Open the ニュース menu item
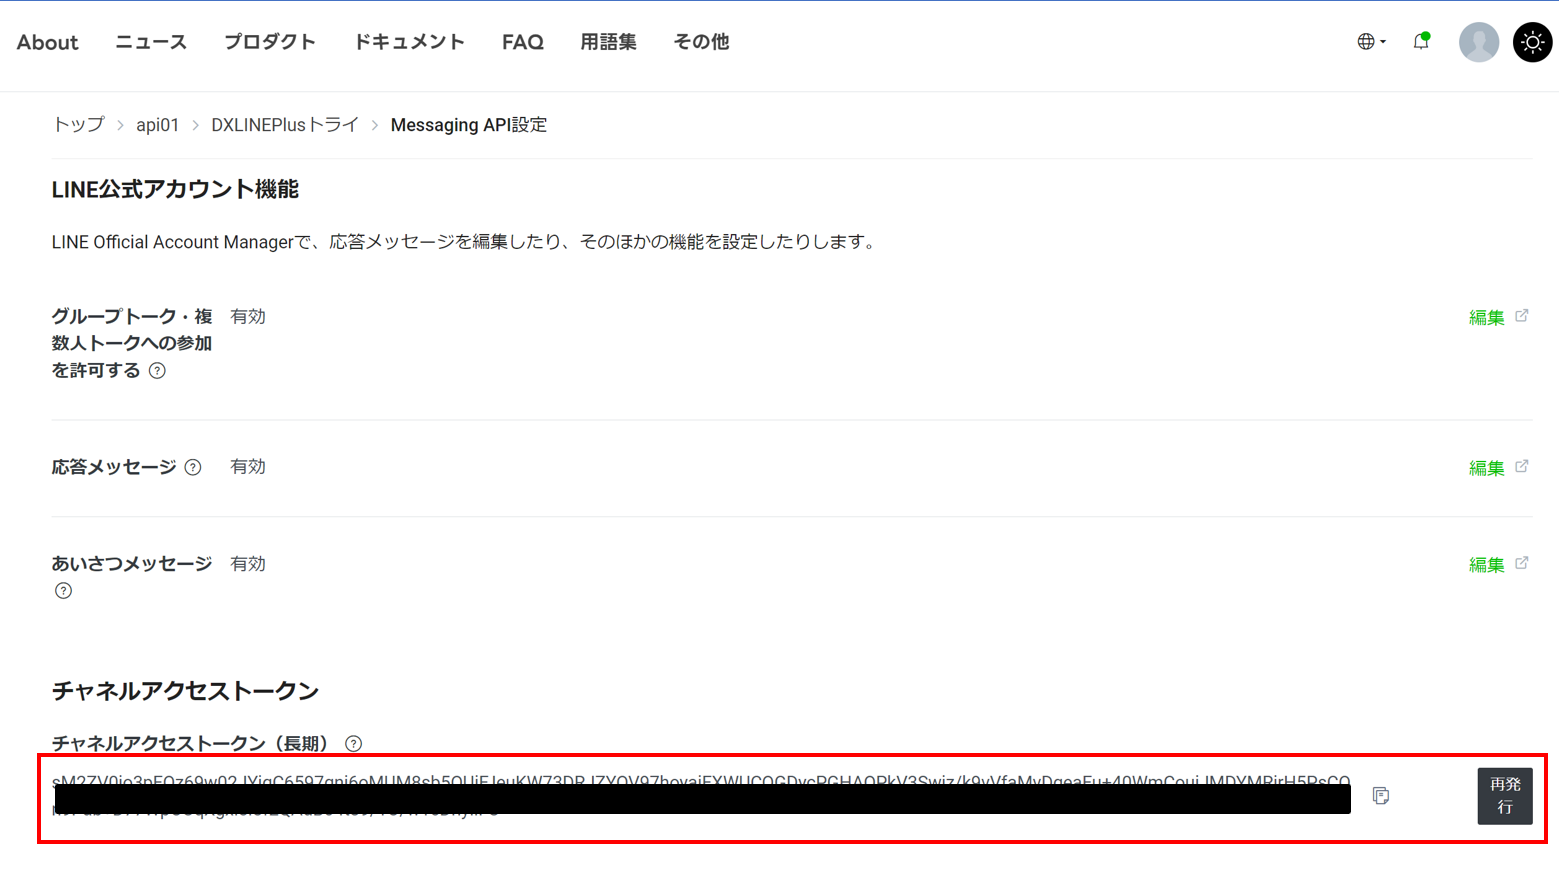 tap(151, 42)
